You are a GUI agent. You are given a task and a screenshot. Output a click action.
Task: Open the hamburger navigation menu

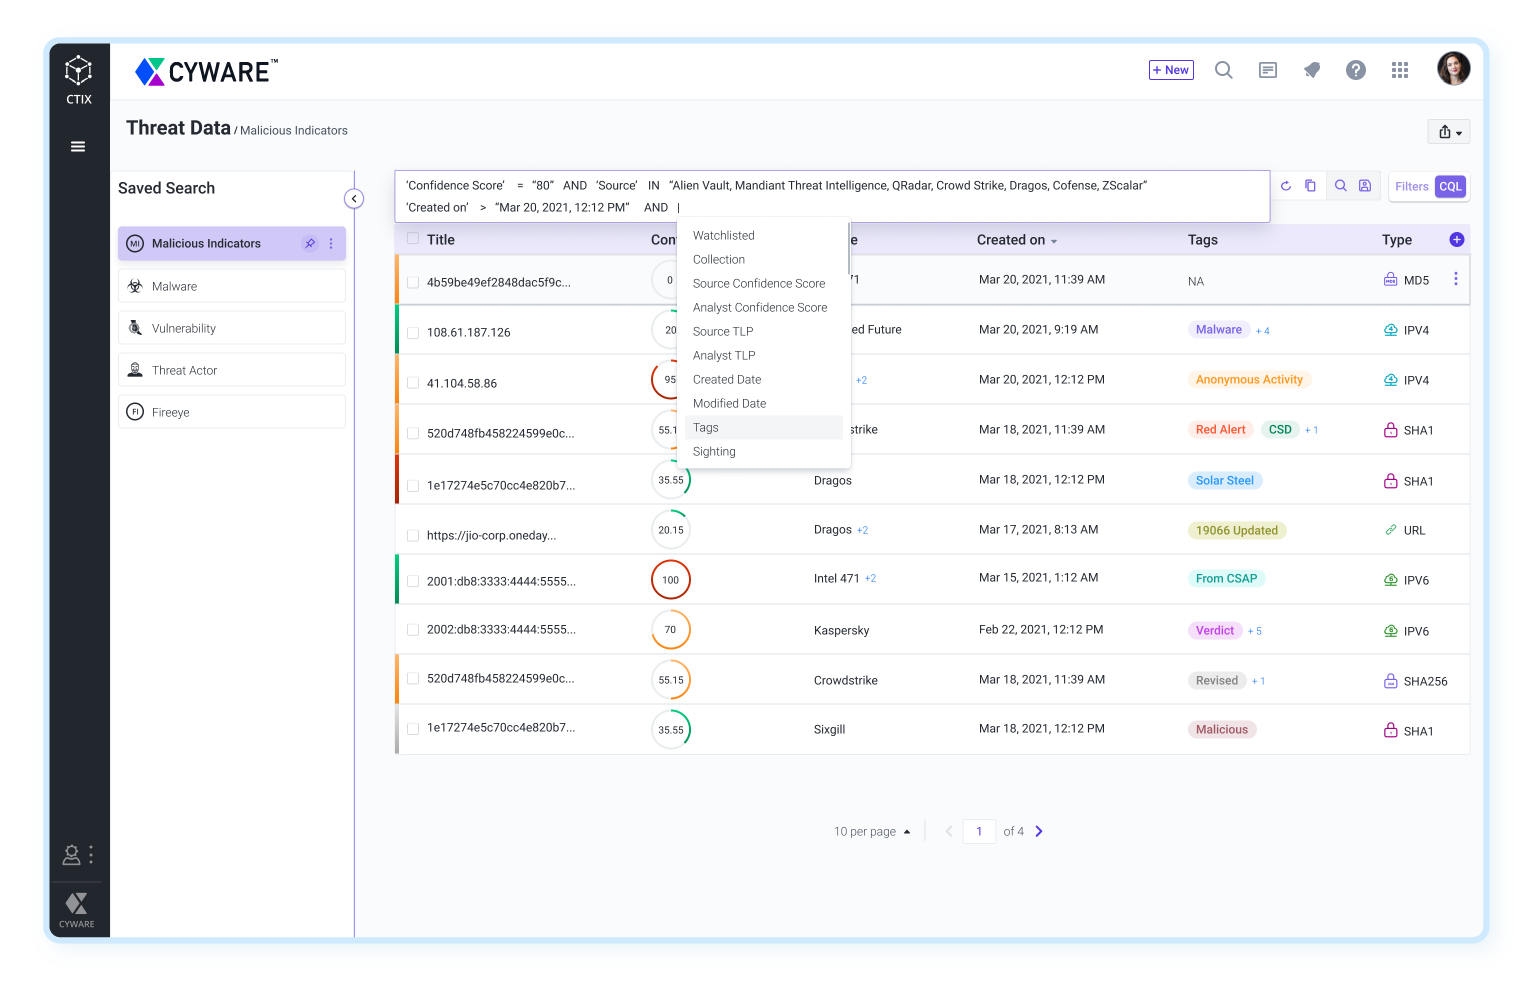[x=78, y=147]
